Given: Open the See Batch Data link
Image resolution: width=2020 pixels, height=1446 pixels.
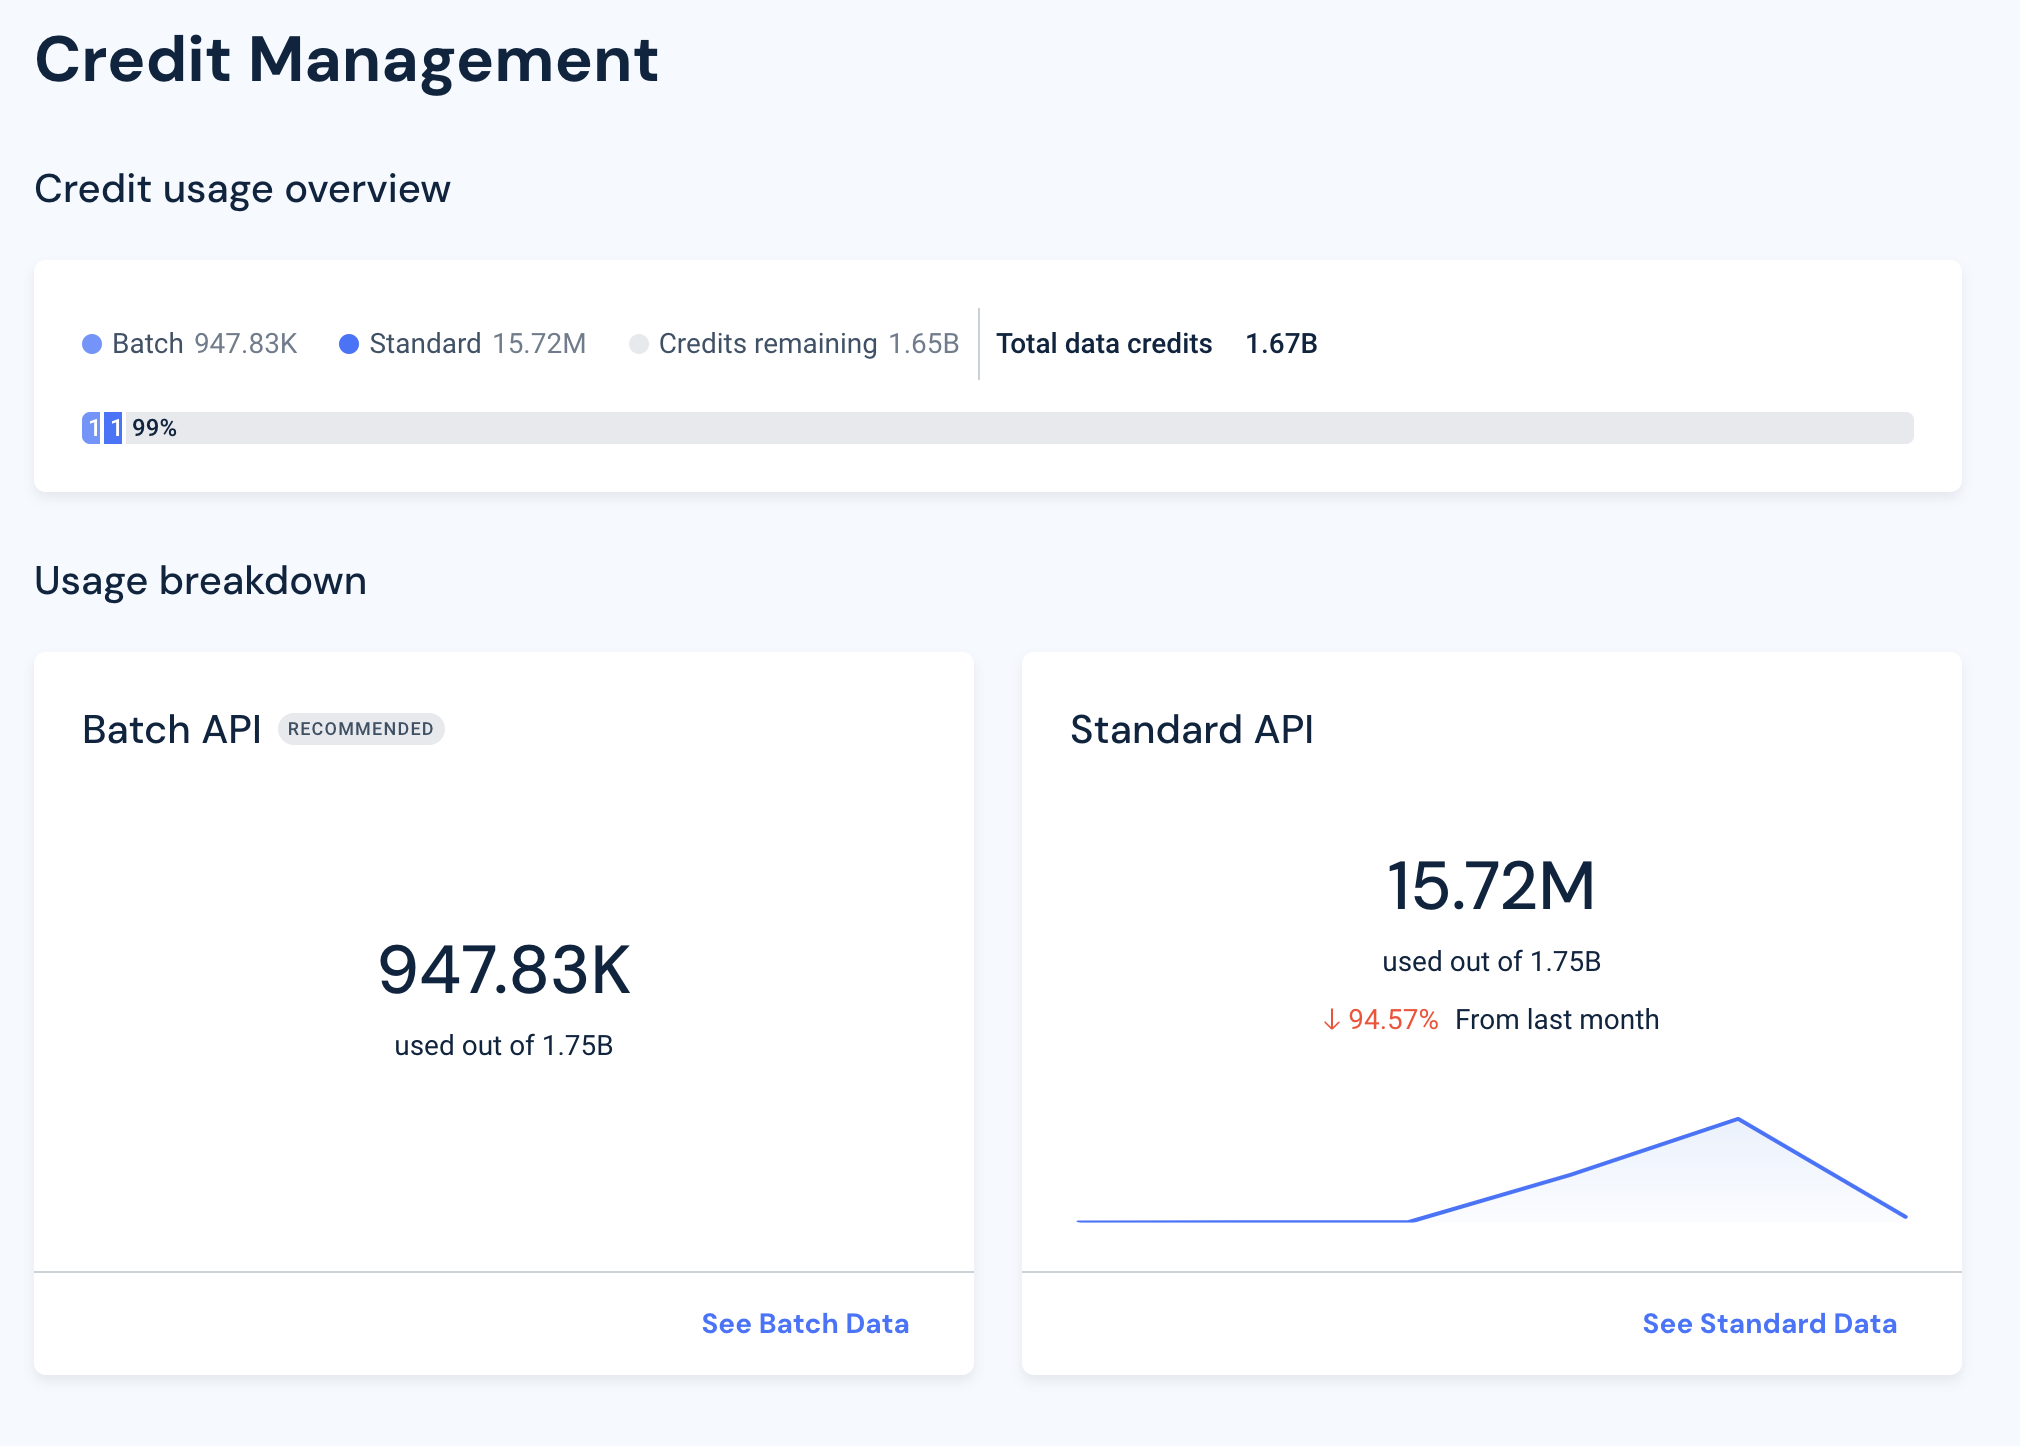Looking at the screenshot, I should point(805,1323).
